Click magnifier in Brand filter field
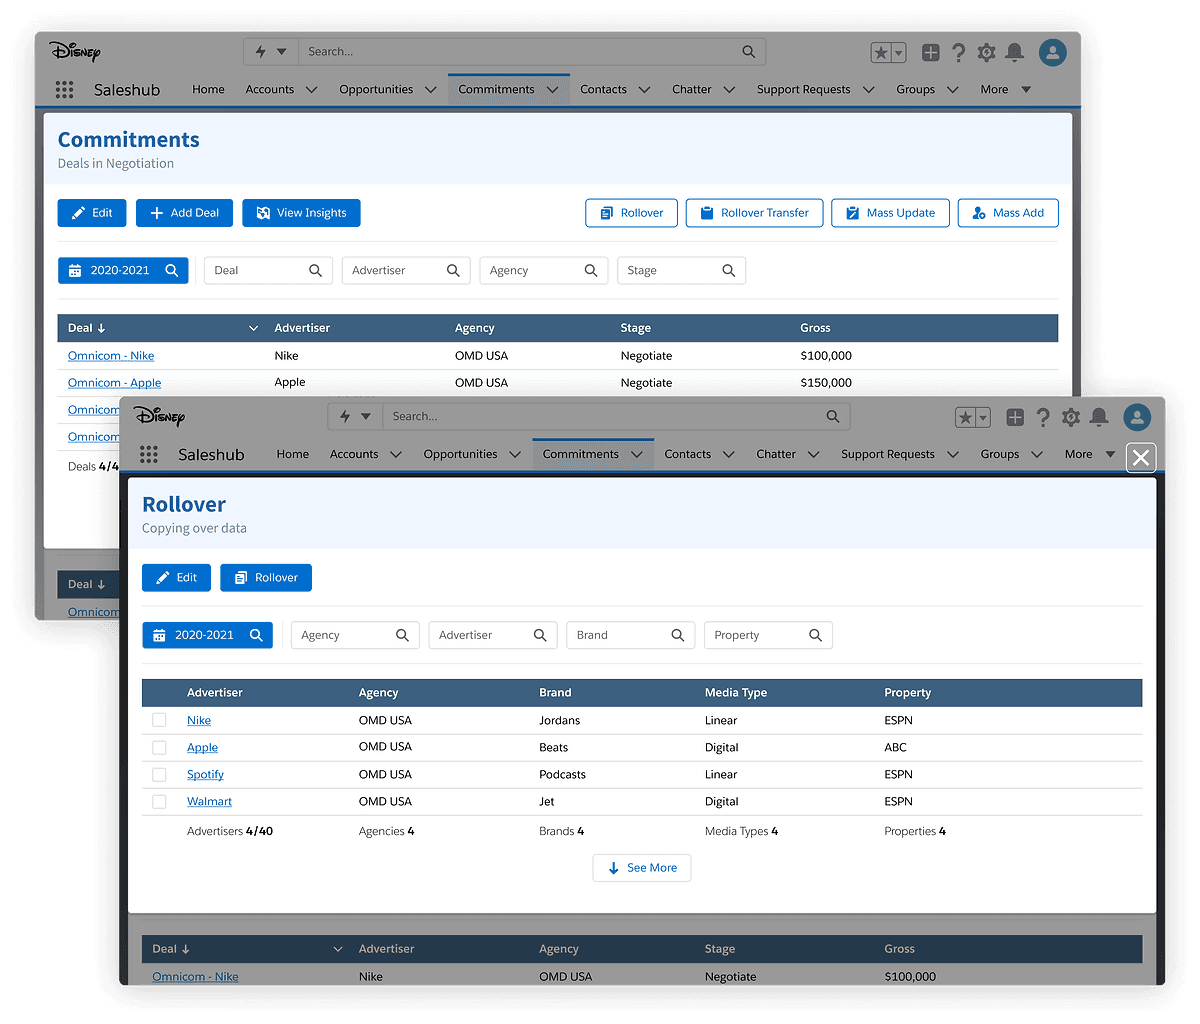 (x=678, y=635)
